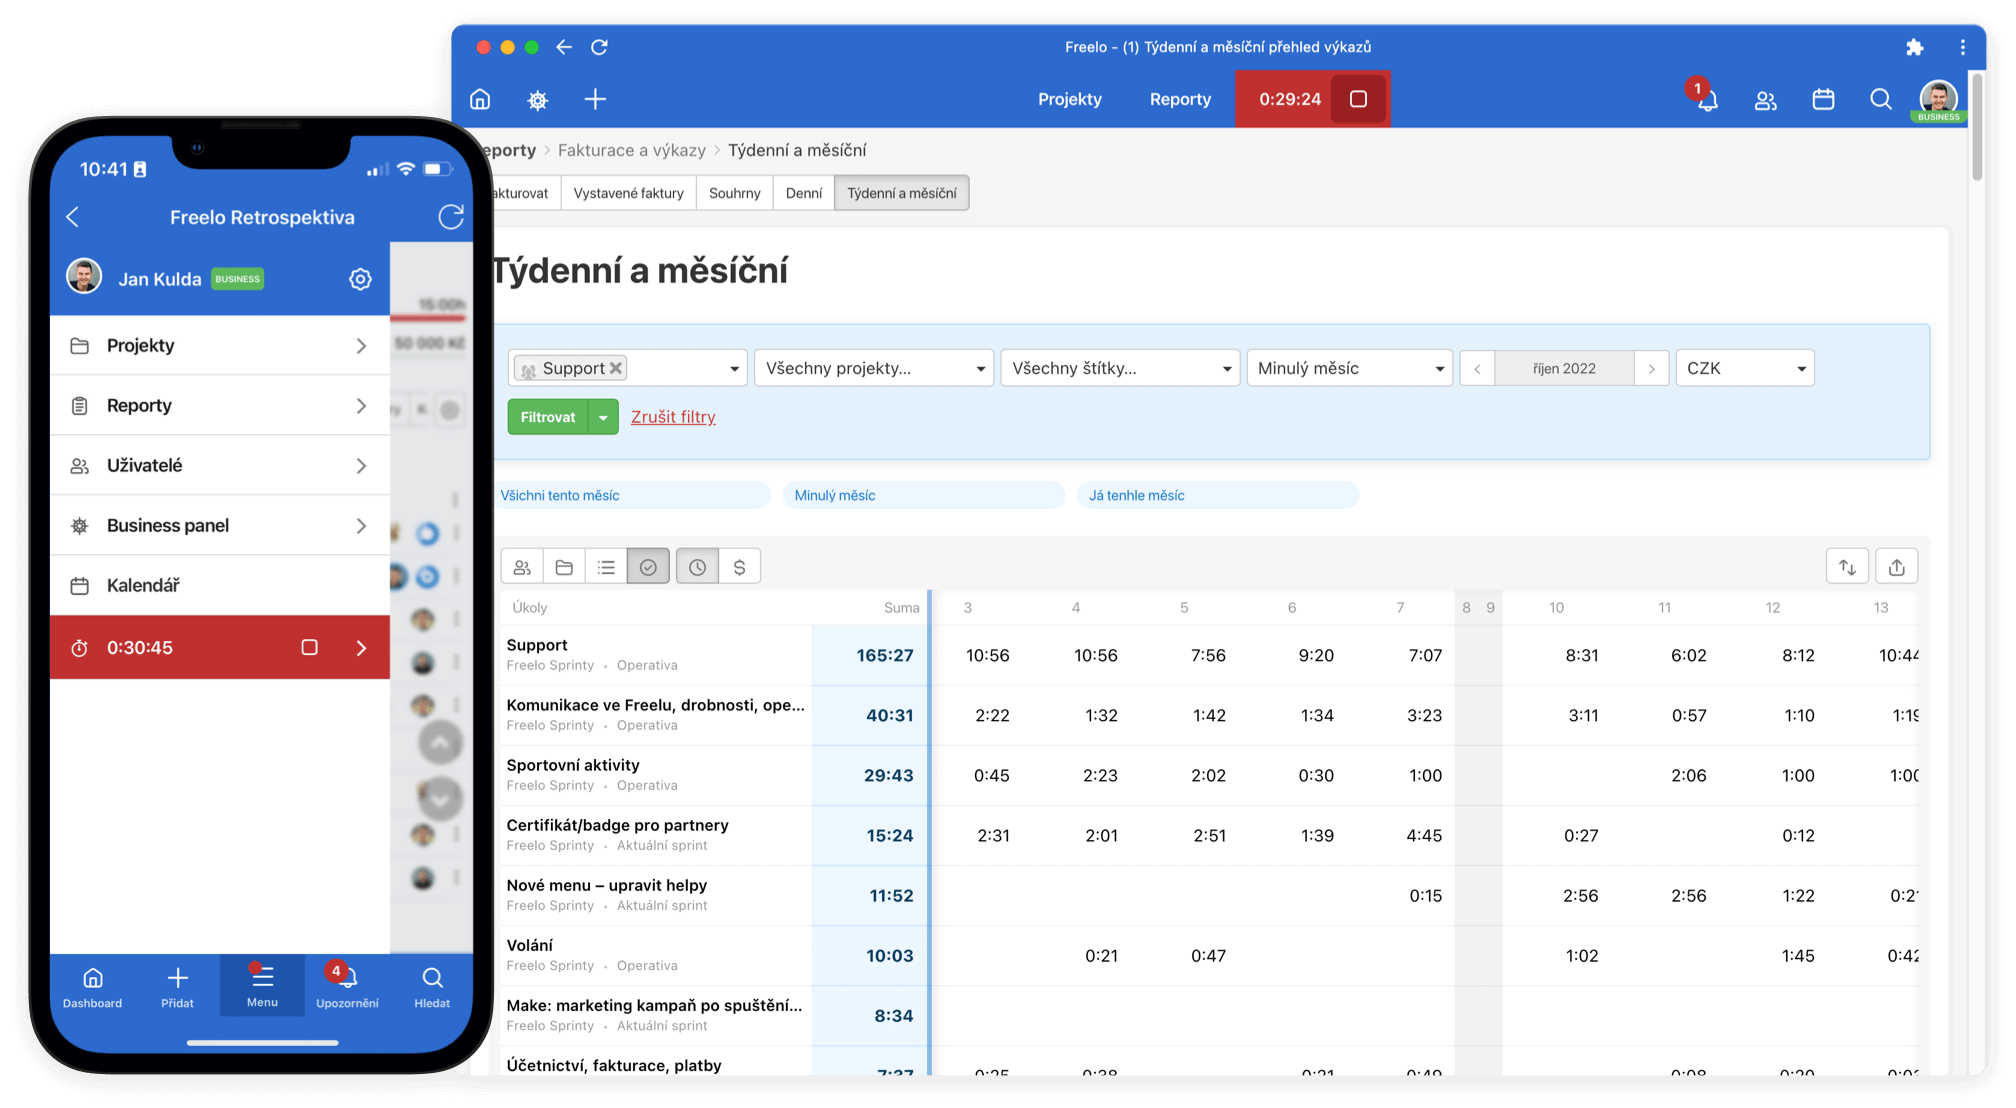This screenshot has height=1108, width=2016.
Task: Click the green Filtrovat button
Action: [x=548, y=417]
